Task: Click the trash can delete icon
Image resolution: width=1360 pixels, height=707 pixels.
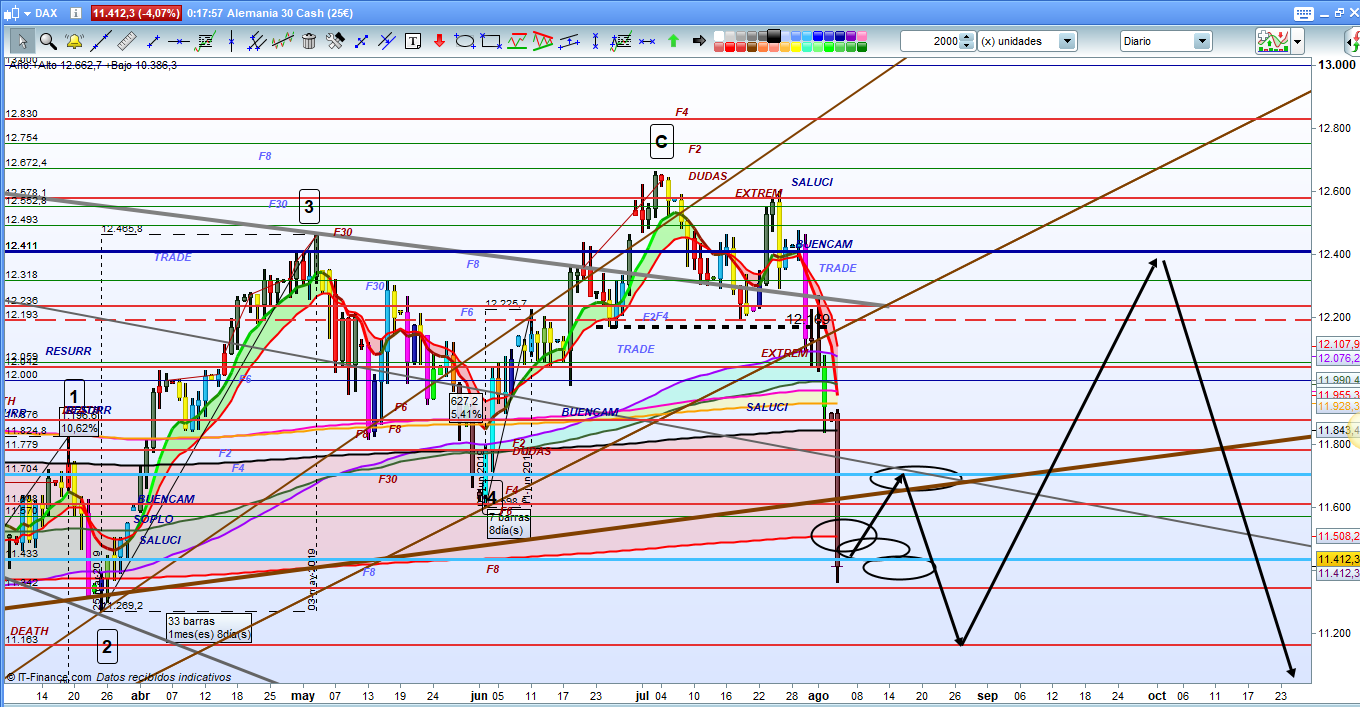Action: (x=309, y=41)
